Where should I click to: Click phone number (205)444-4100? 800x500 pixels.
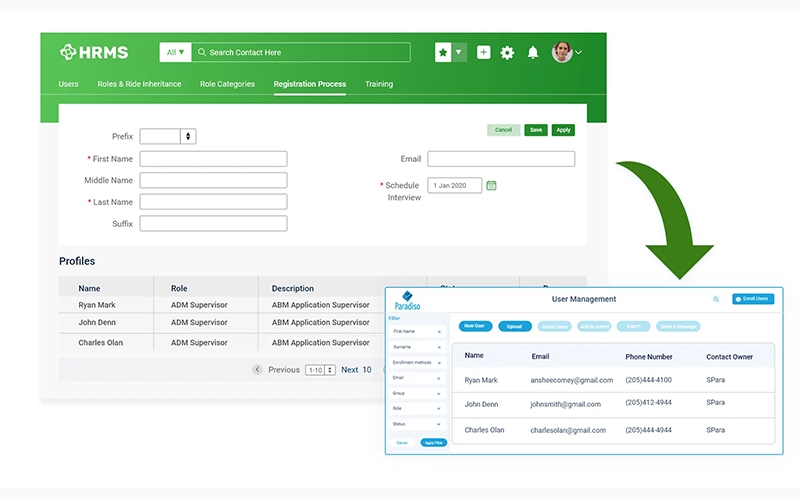click(x=648, y=380)
